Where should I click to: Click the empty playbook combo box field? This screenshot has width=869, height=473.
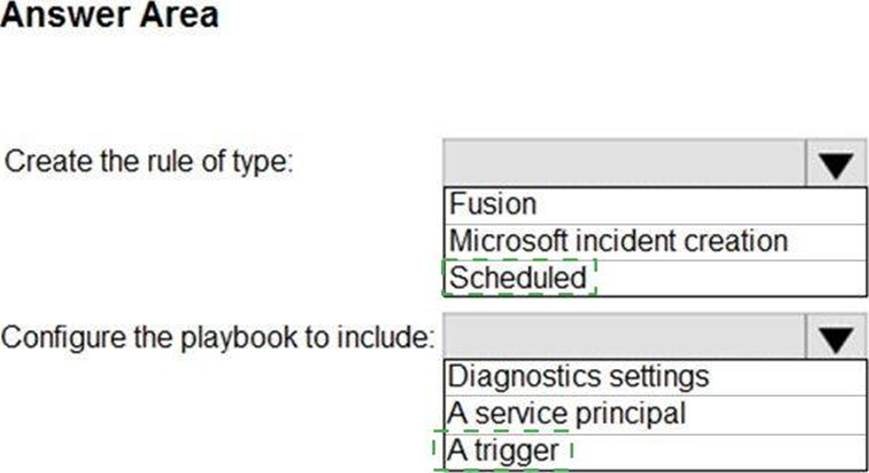point(624,337)
